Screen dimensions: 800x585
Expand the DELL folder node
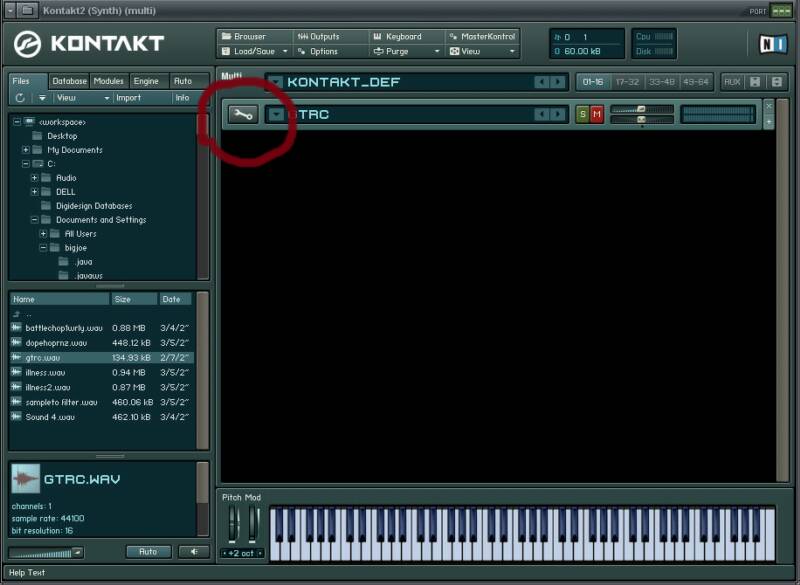[x=34, y=192]
